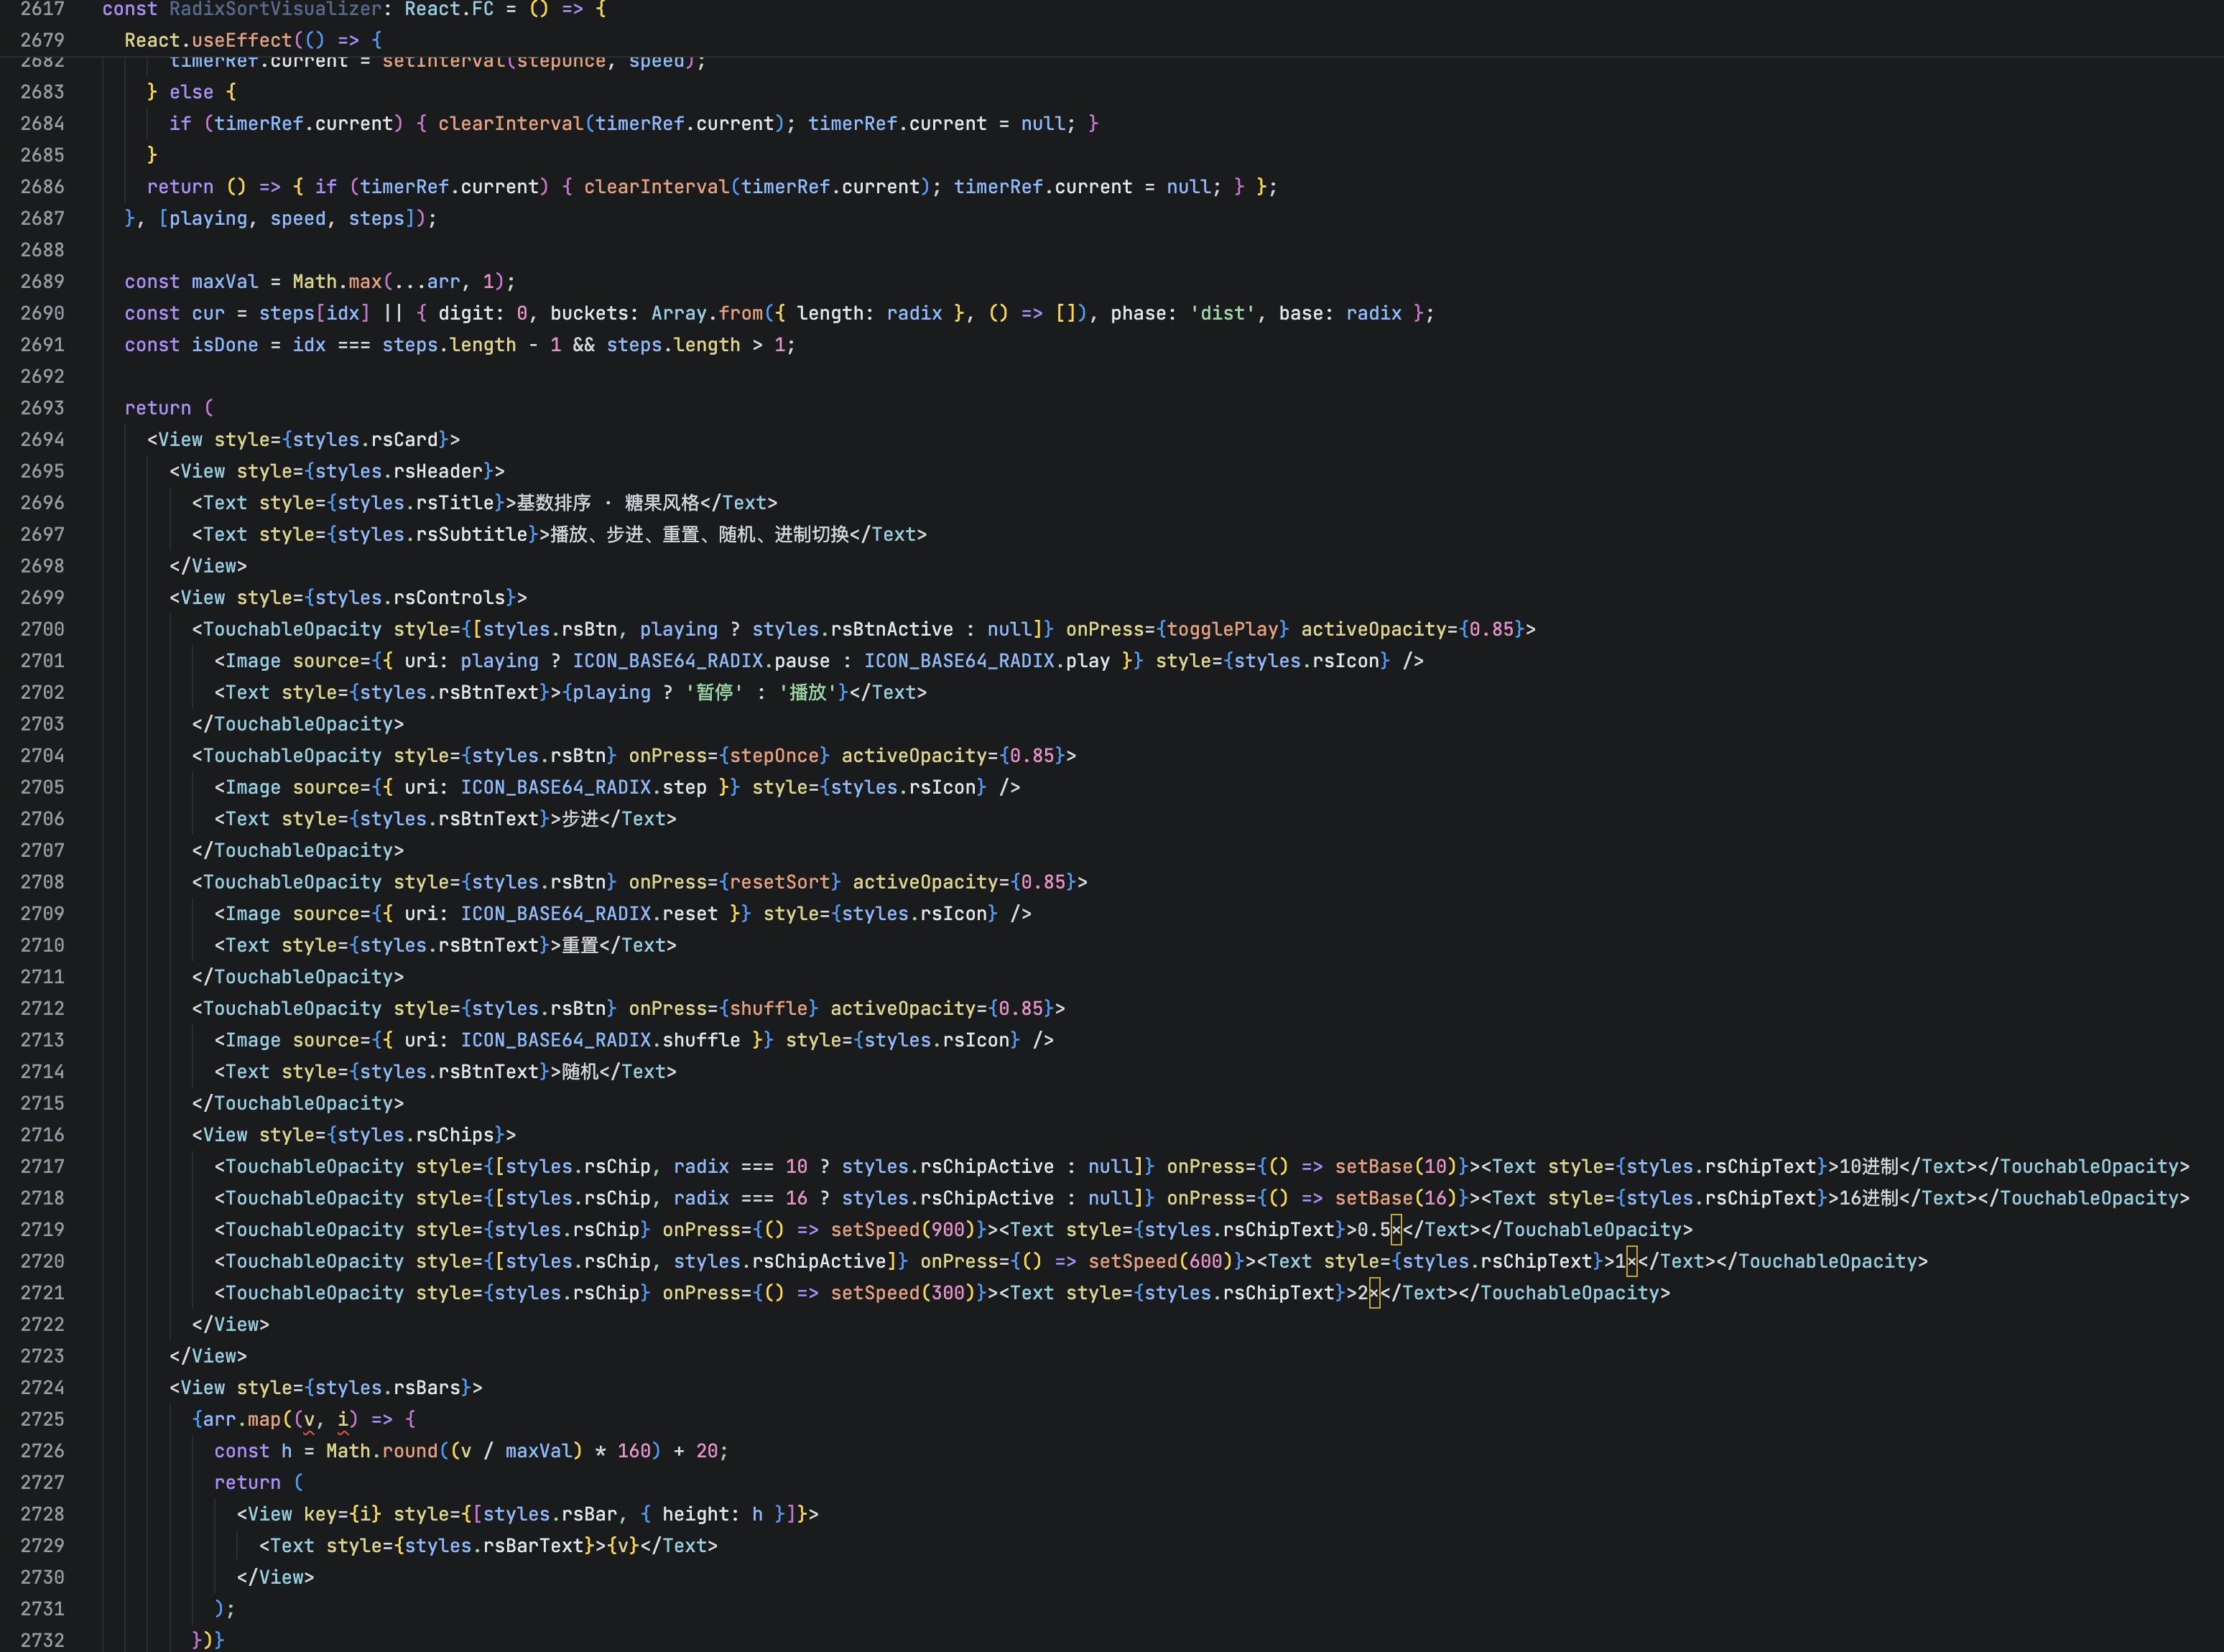
Task: Click 'togglePlay' handler name
Action: click(1222, 630)
